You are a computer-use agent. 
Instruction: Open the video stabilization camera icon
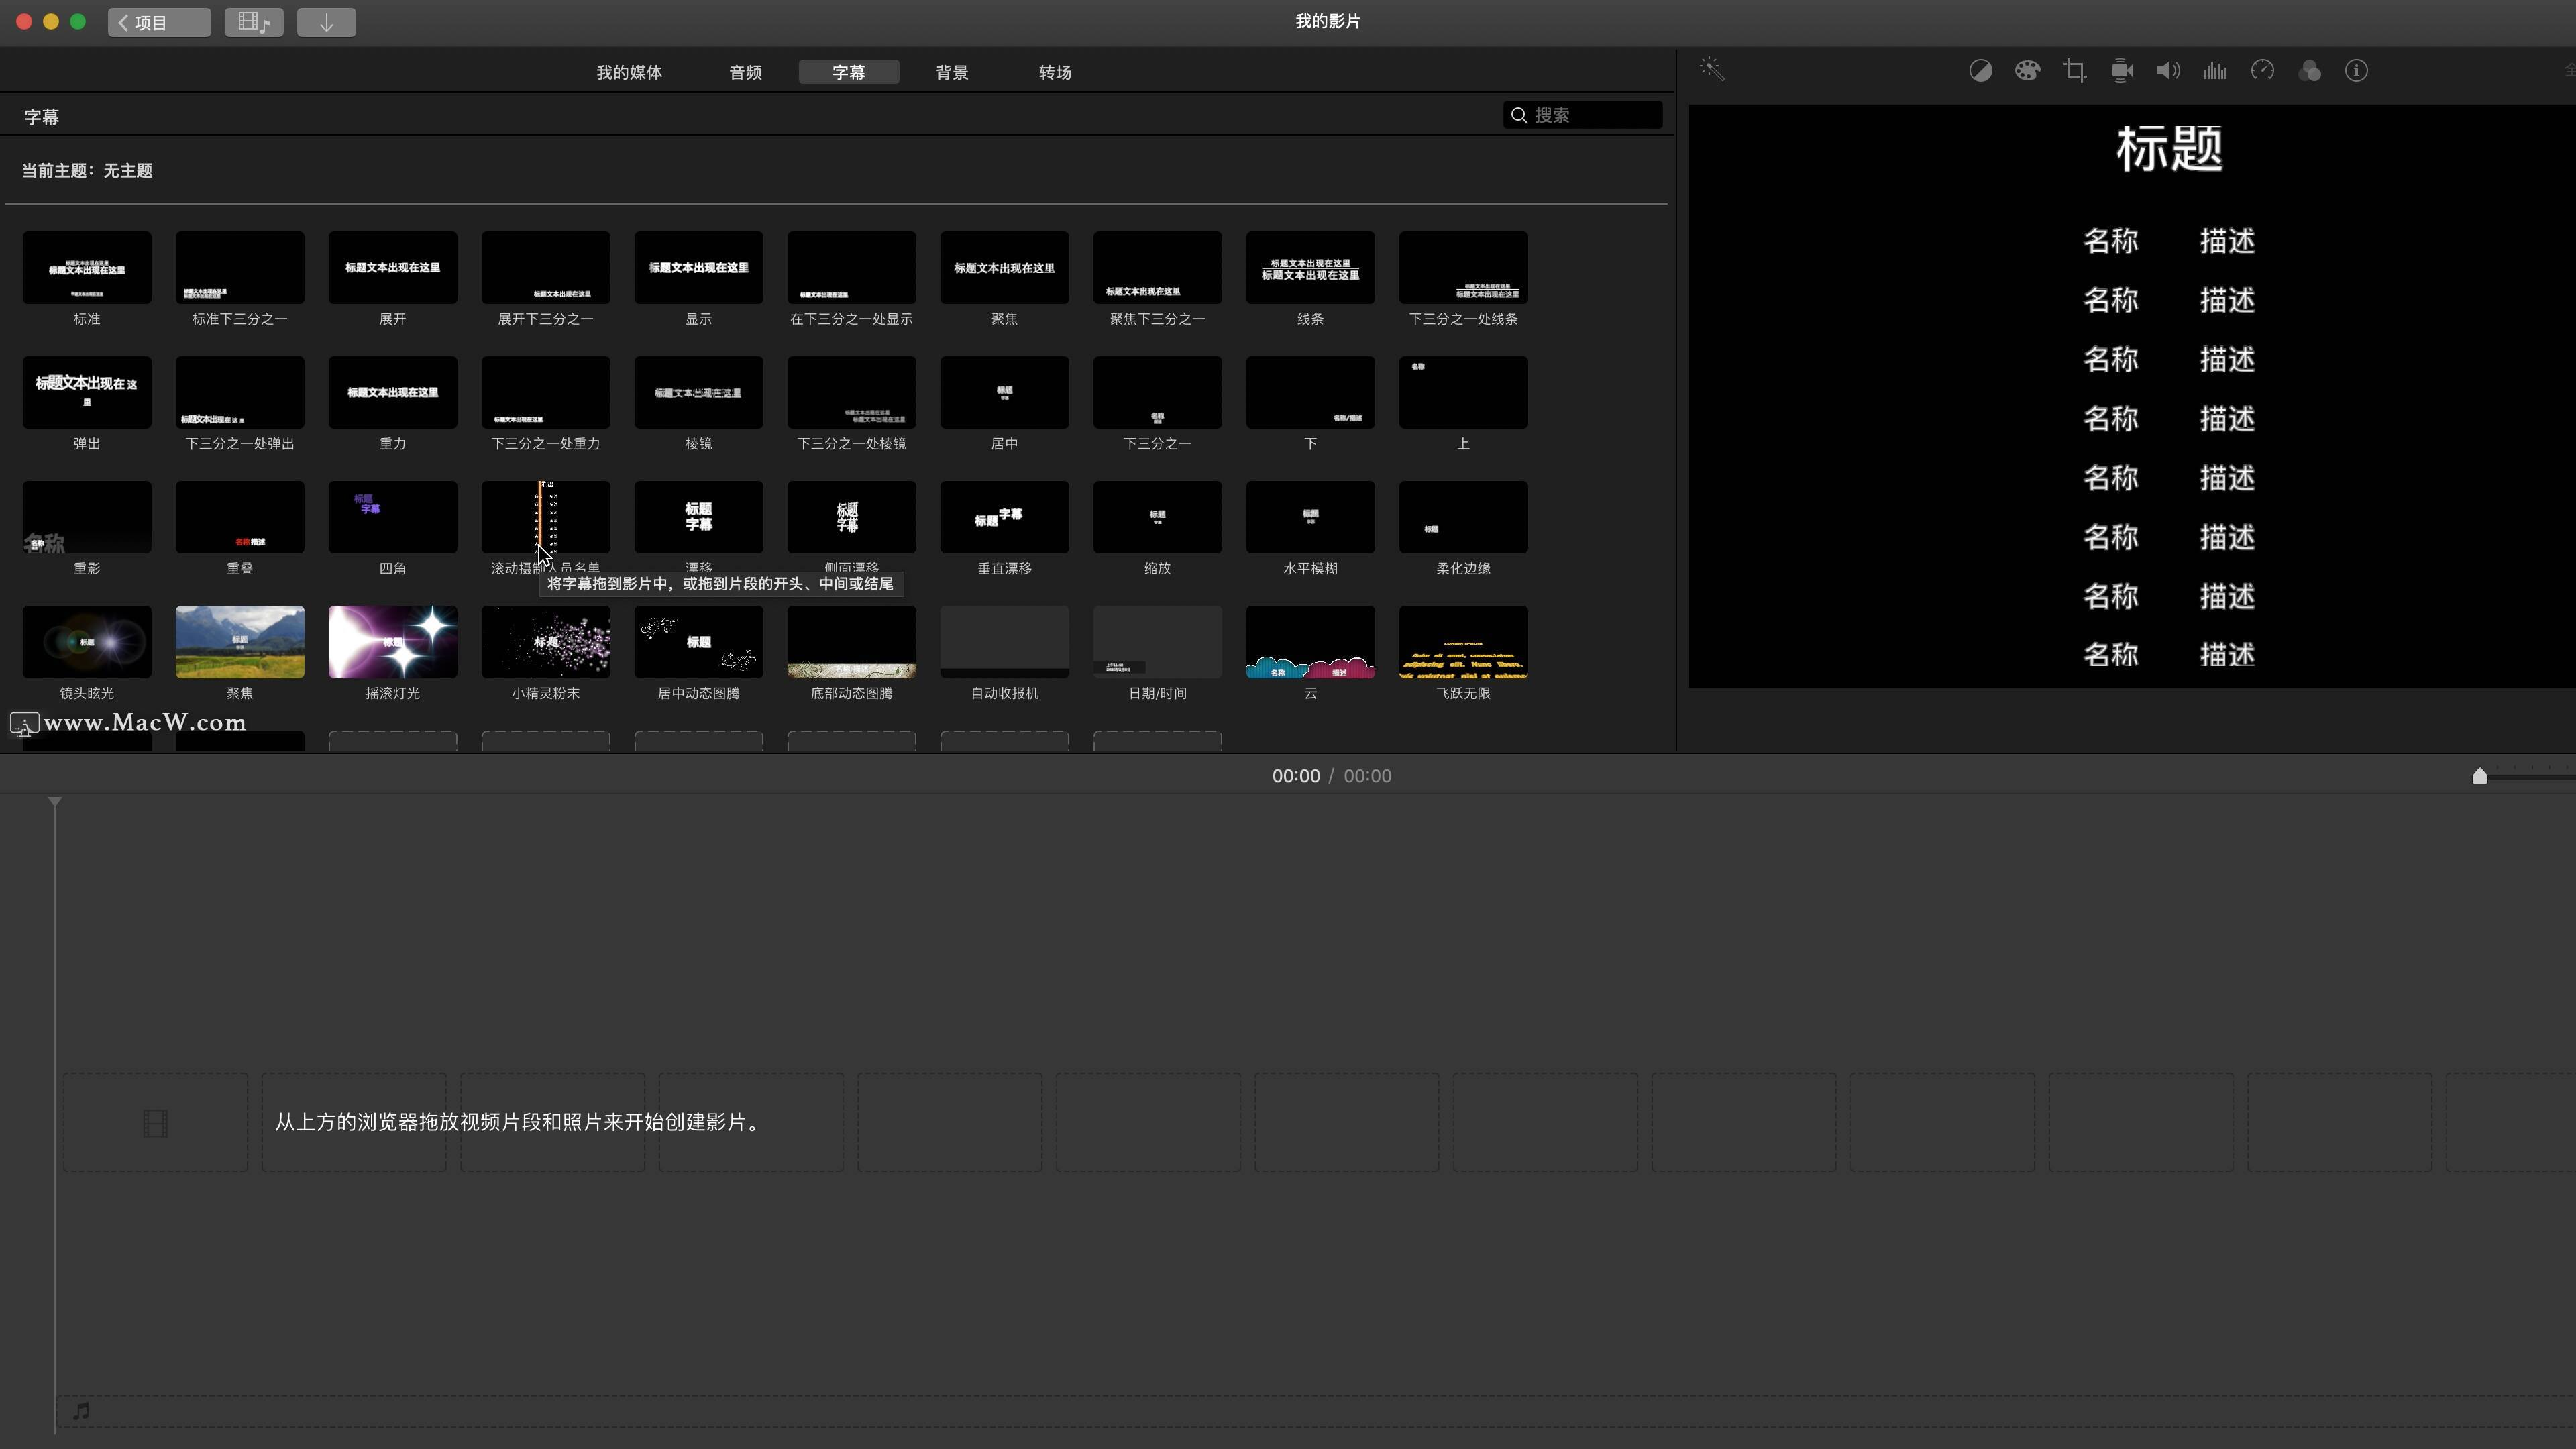coord(2121,71)
